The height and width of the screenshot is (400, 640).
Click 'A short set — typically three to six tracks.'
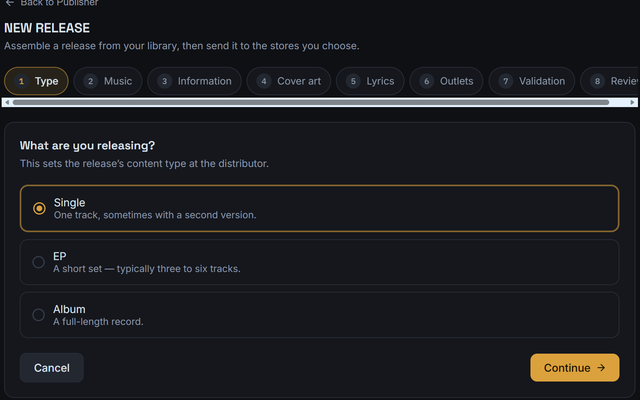point(147,269)
